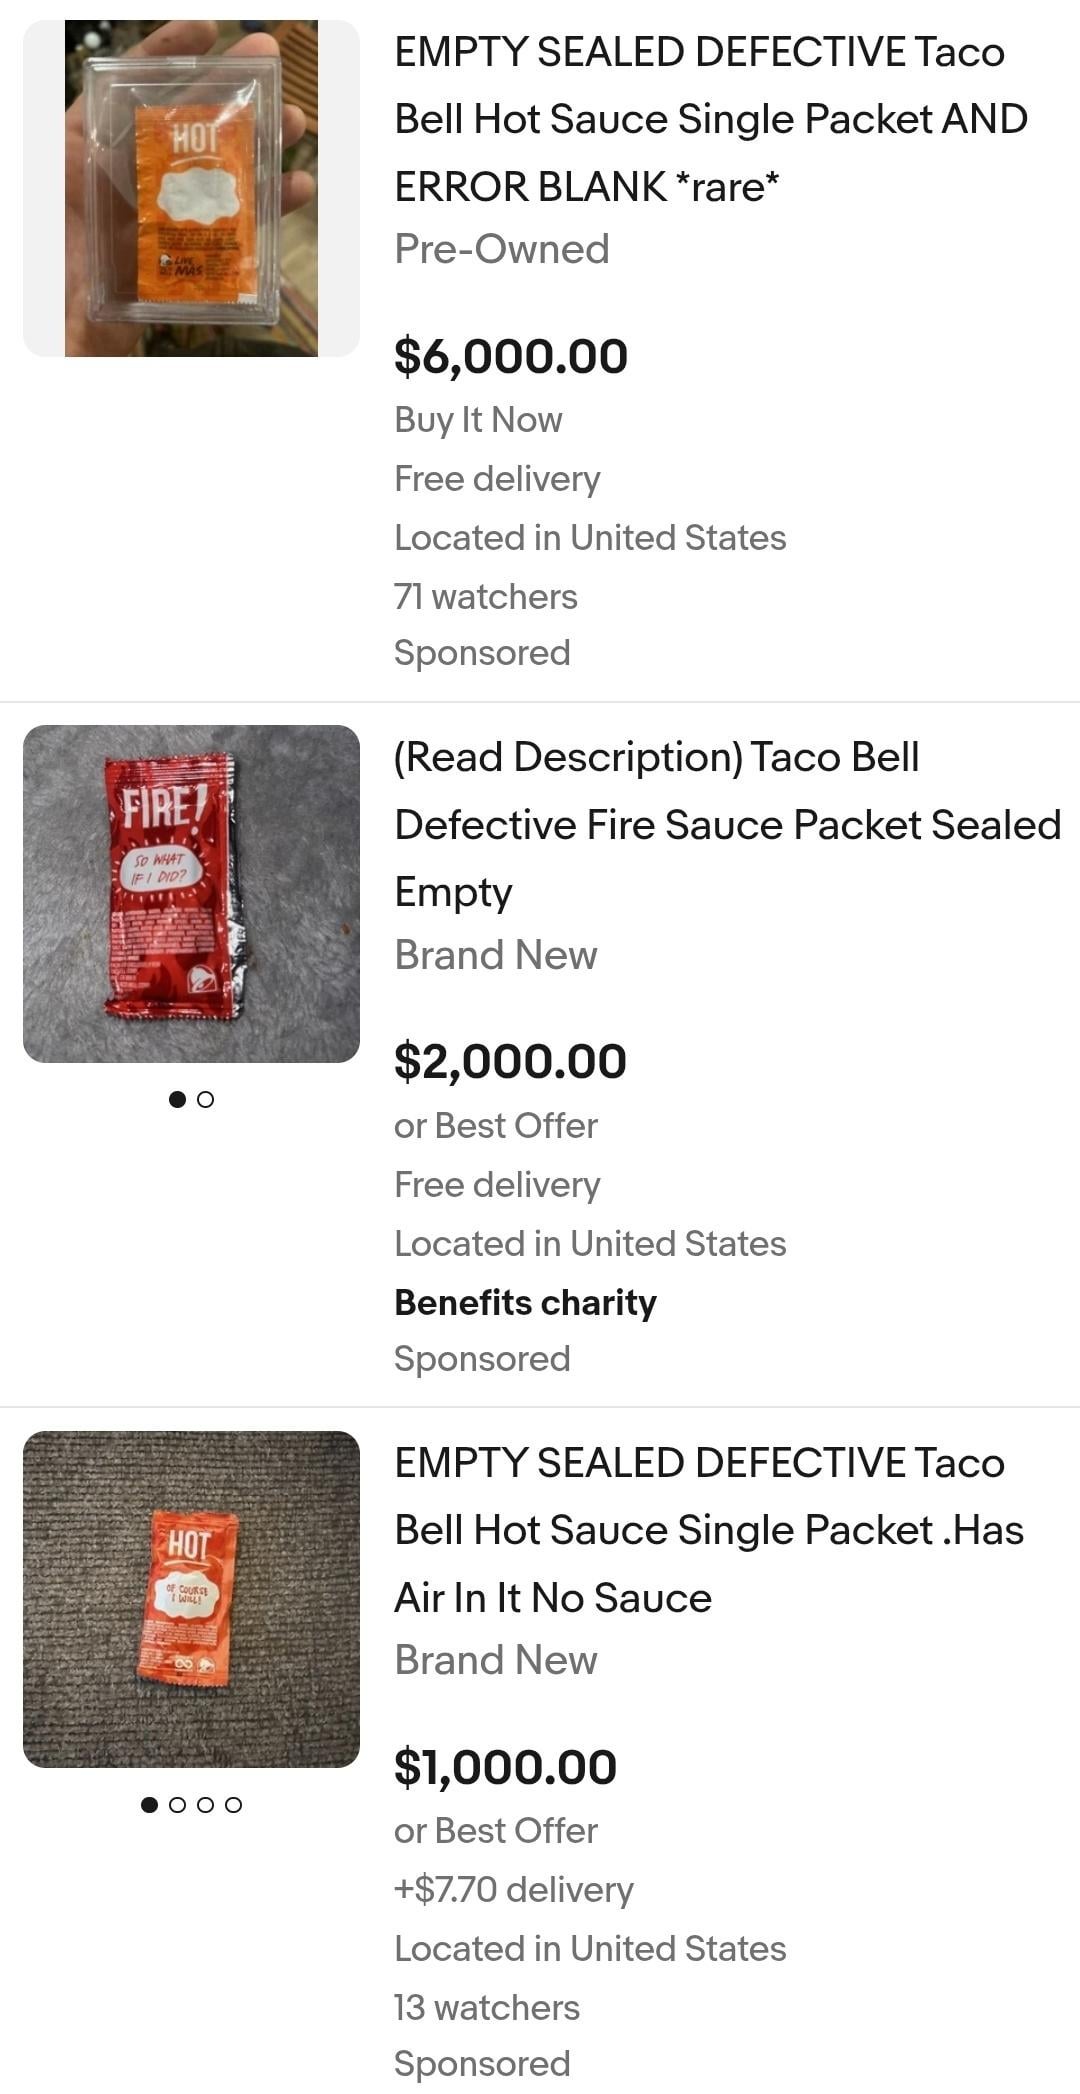Click the $6,000.00 price
Viewport: 1080px width, 2094px height.
pyautogui.click(x=510, y=357)
